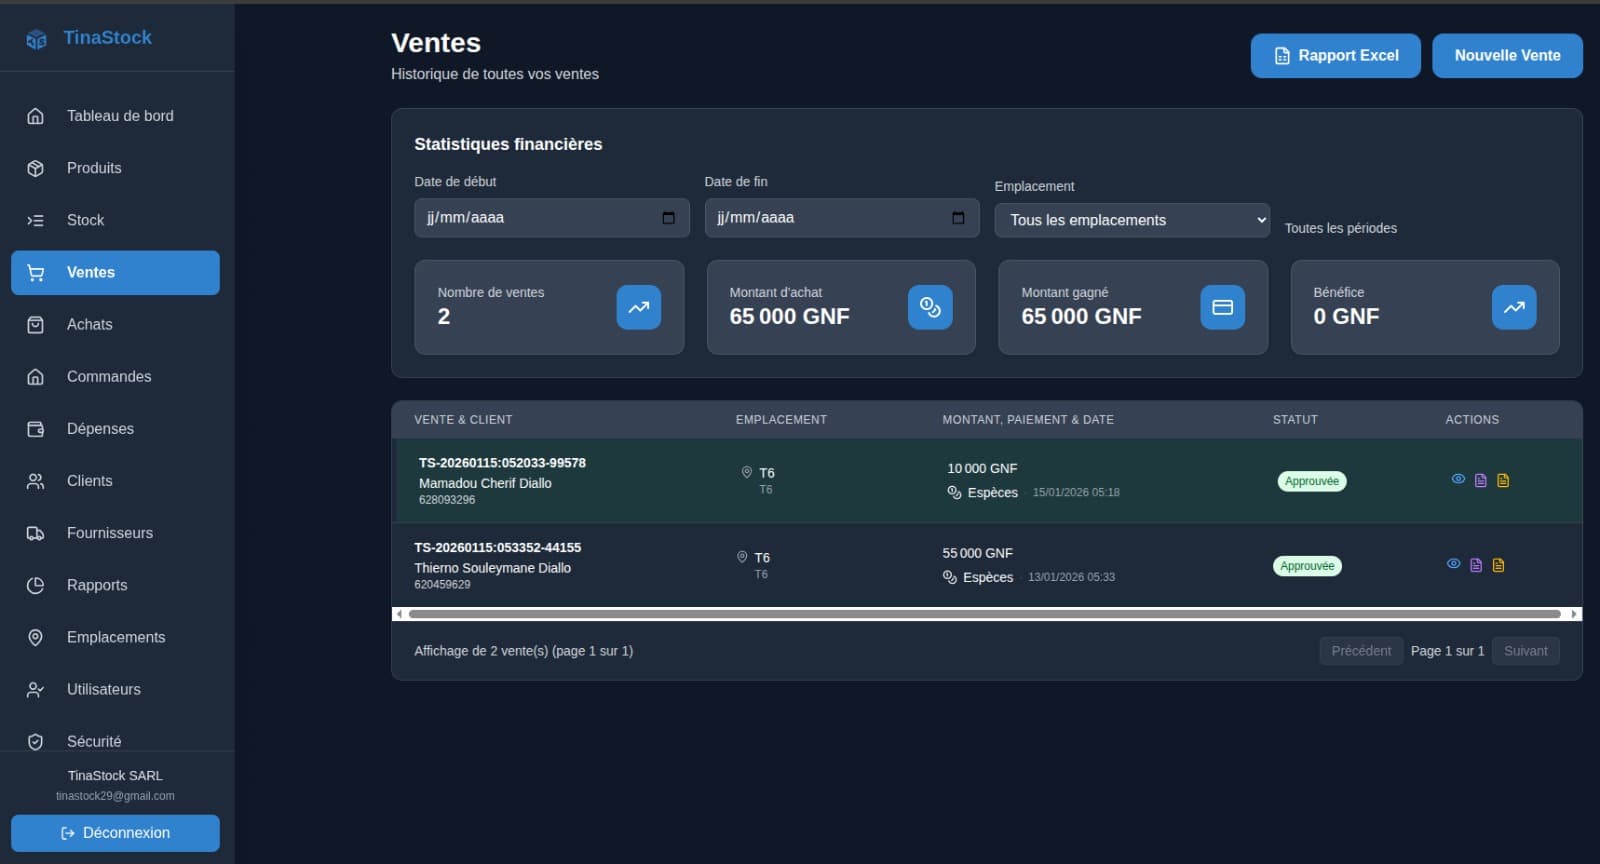View details eye icon for sale TS-20260115:052033-99578
The height and width of the screenshot is (864, 1600).
1458,479
